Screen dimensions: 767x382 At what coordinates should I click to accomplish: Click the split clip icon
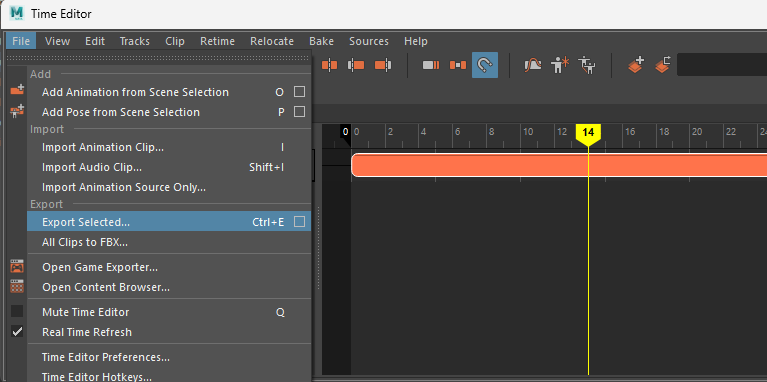(330, 65)
